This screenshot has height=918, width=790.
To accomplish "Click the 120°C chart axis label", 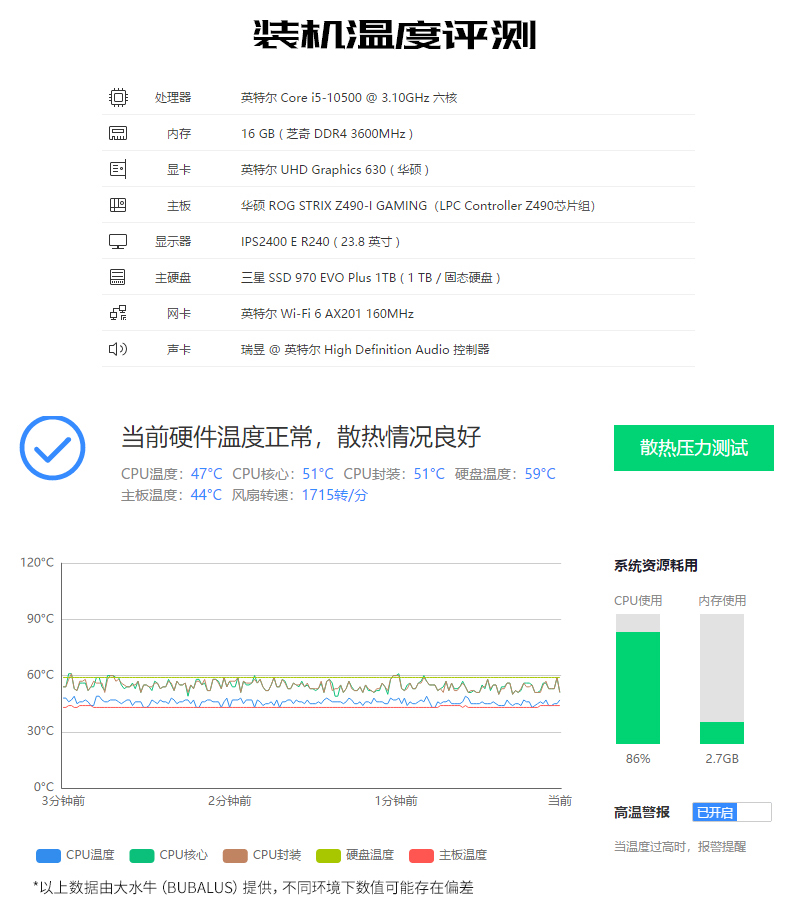I will [x=37, y=562].
